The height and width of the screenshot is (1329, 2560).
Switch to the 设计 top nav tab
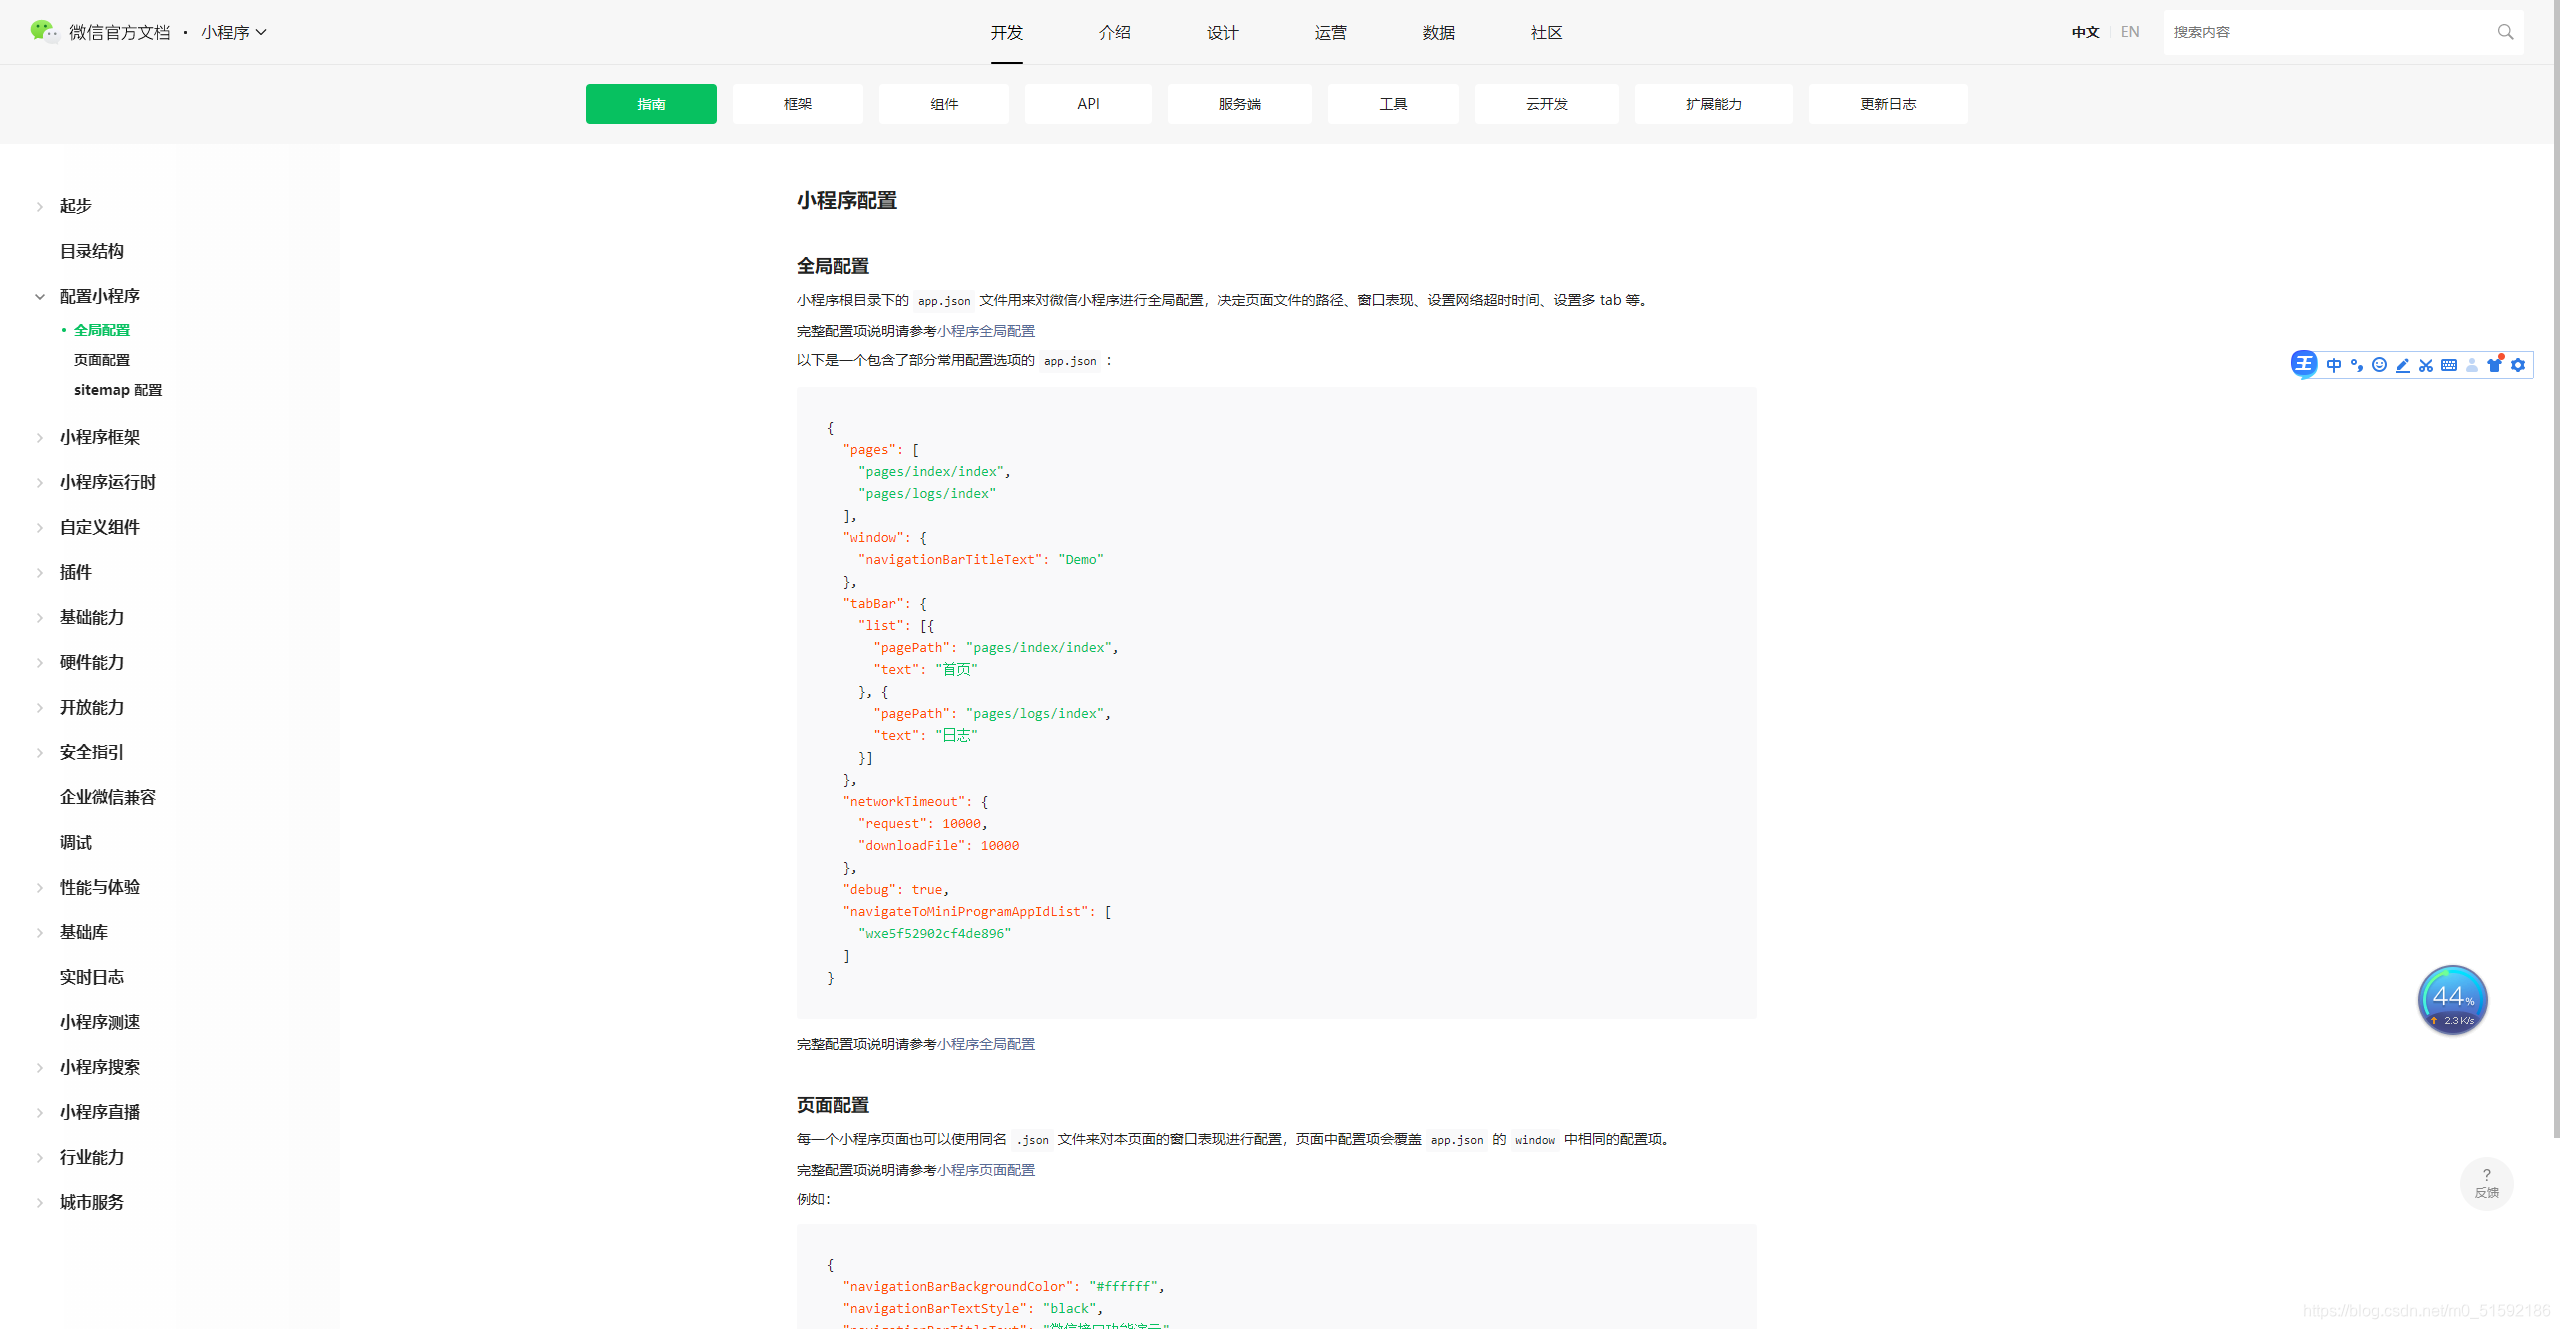(x=1223, y=32)
